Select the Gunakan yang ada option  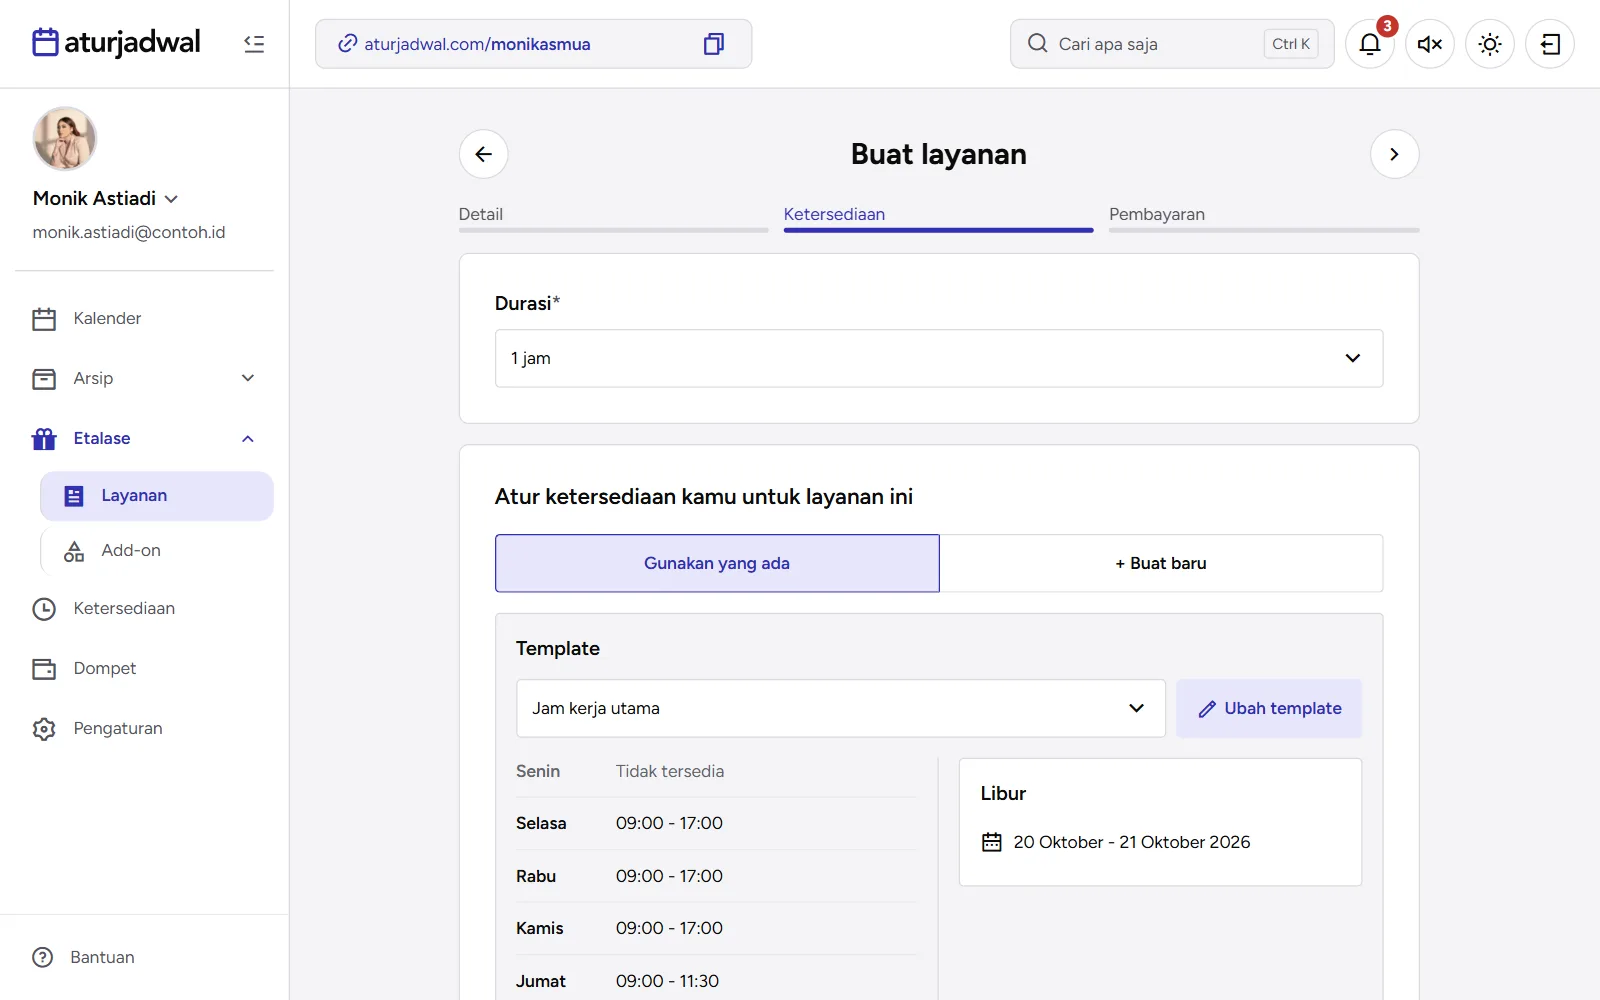coord(717,563)
